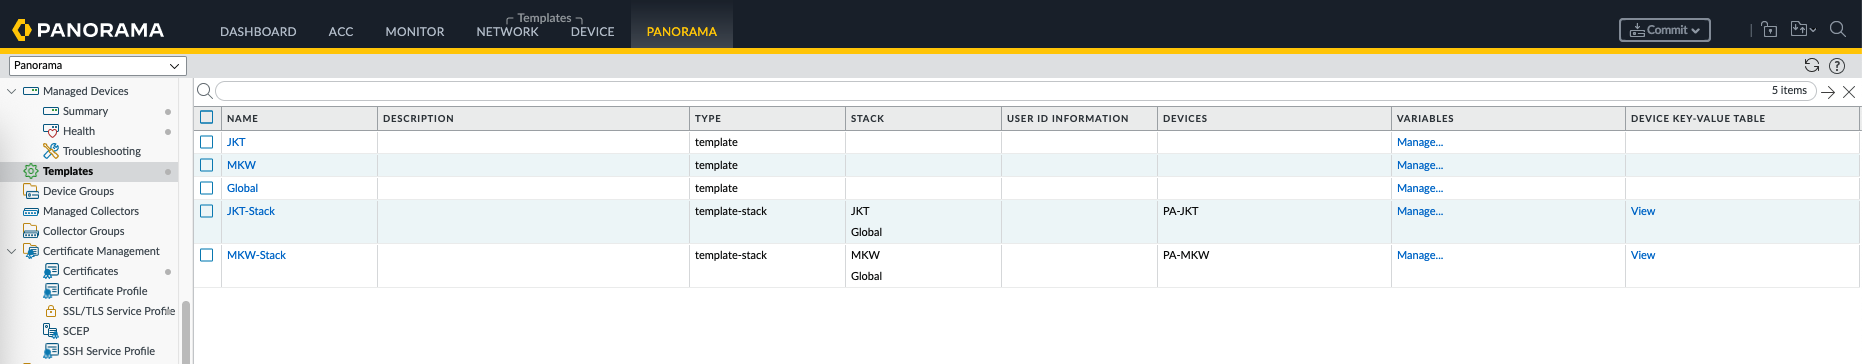This screenshot has width=1862, height=364.
Task: Select Device Groups in the sidebar
Action: [x=78, y=191]
